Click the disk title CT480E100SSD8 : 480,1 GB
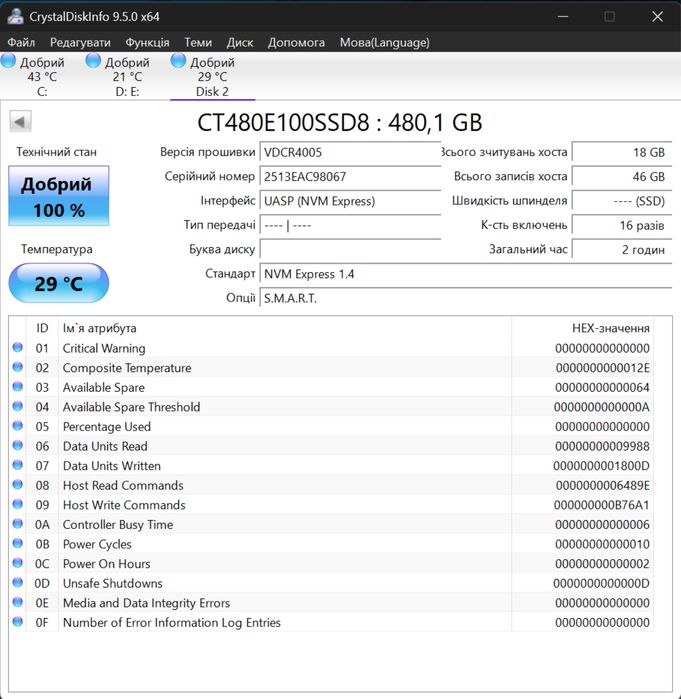 pos(340,122)
